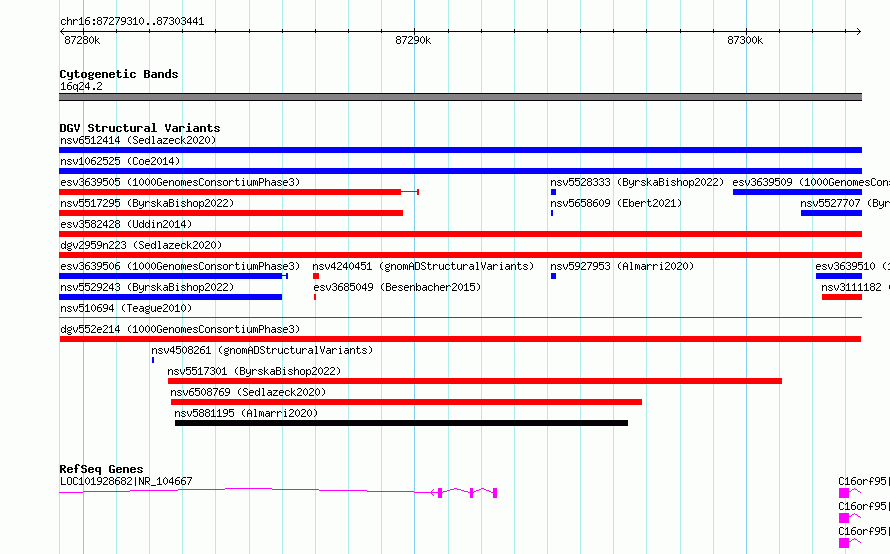Click the tiny esv3685049 red marker
Viewport: 890px width, 554px height.
315,297
